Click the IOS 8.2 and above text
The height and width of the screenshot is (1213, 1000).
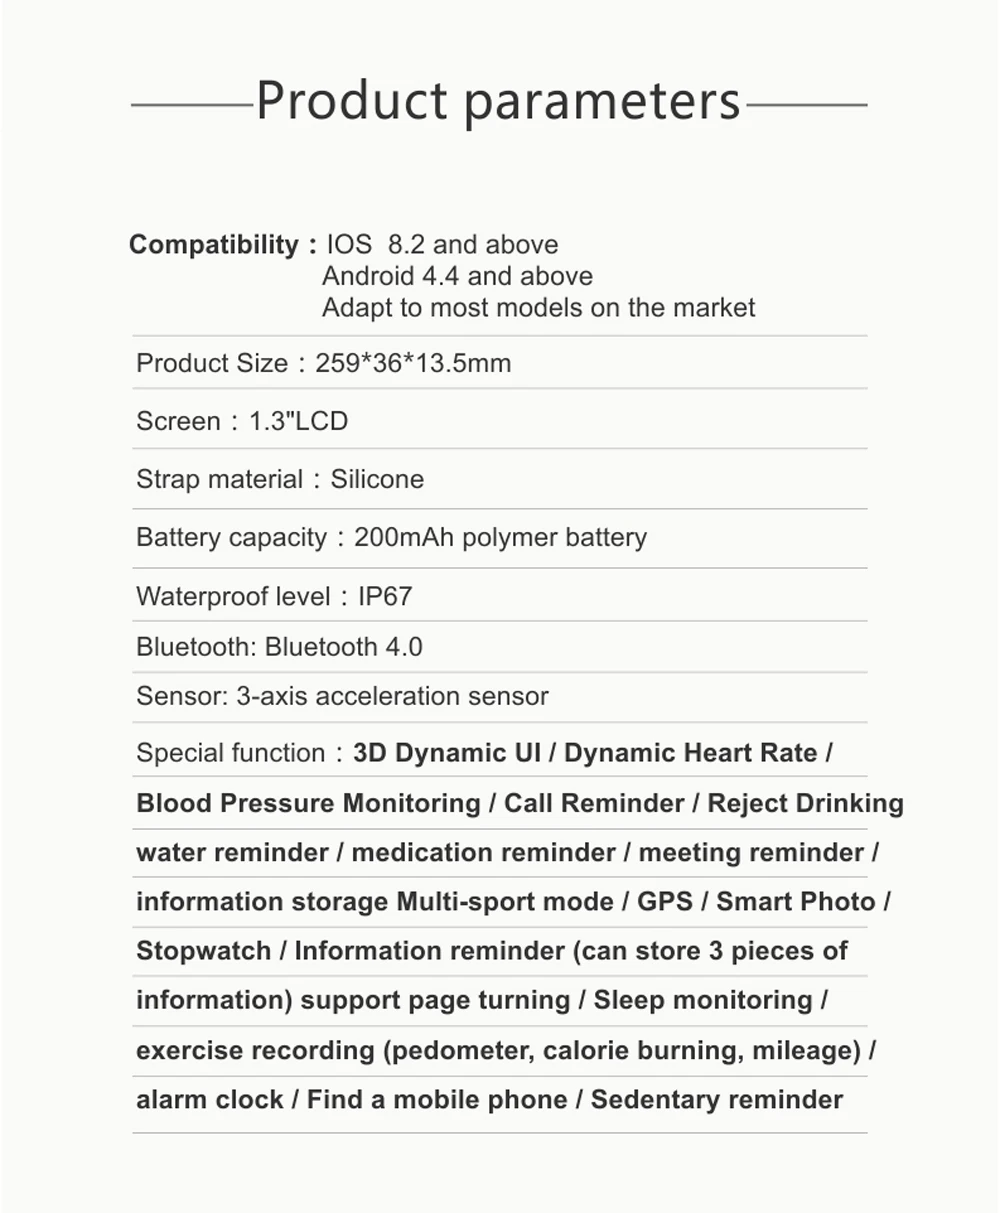(x=443, y=245)
